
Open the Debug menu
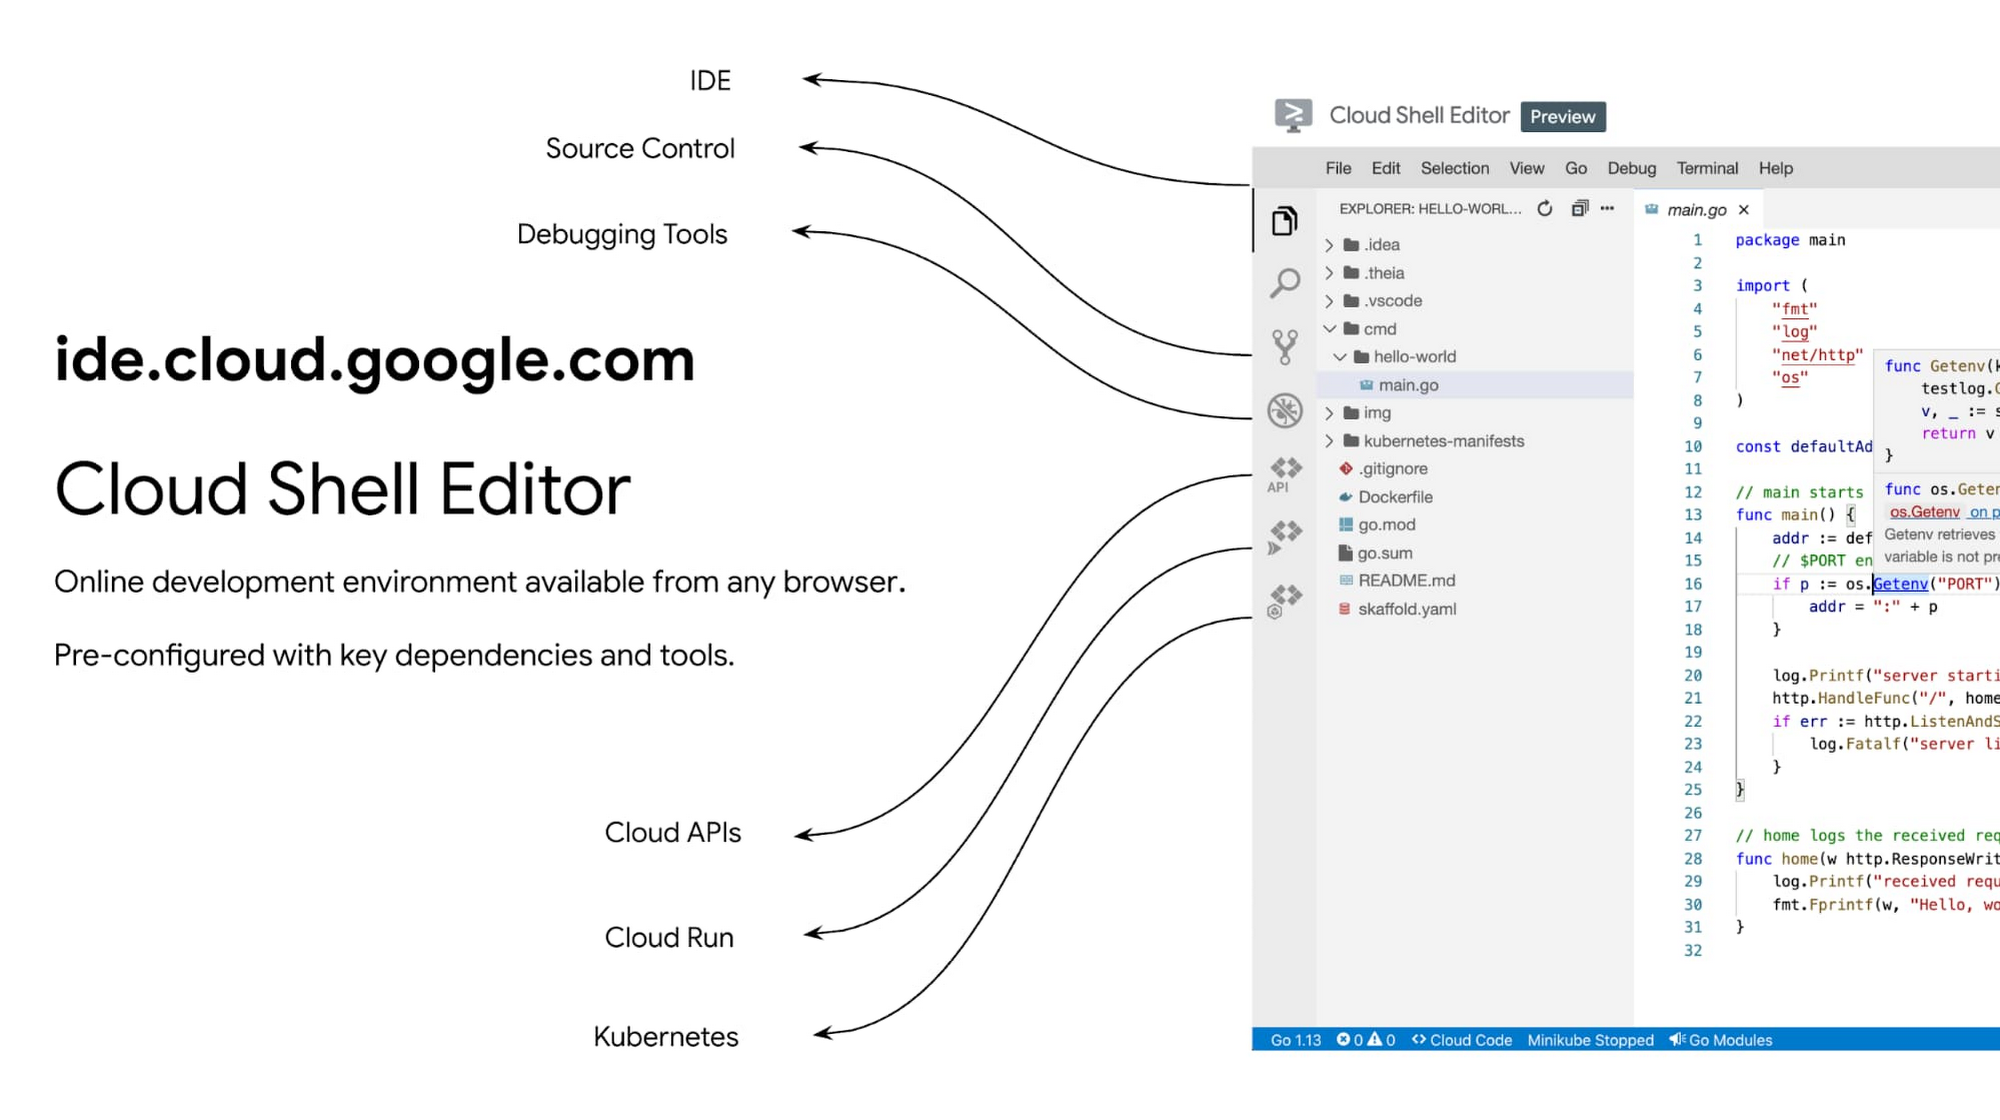pos(1630,168)
